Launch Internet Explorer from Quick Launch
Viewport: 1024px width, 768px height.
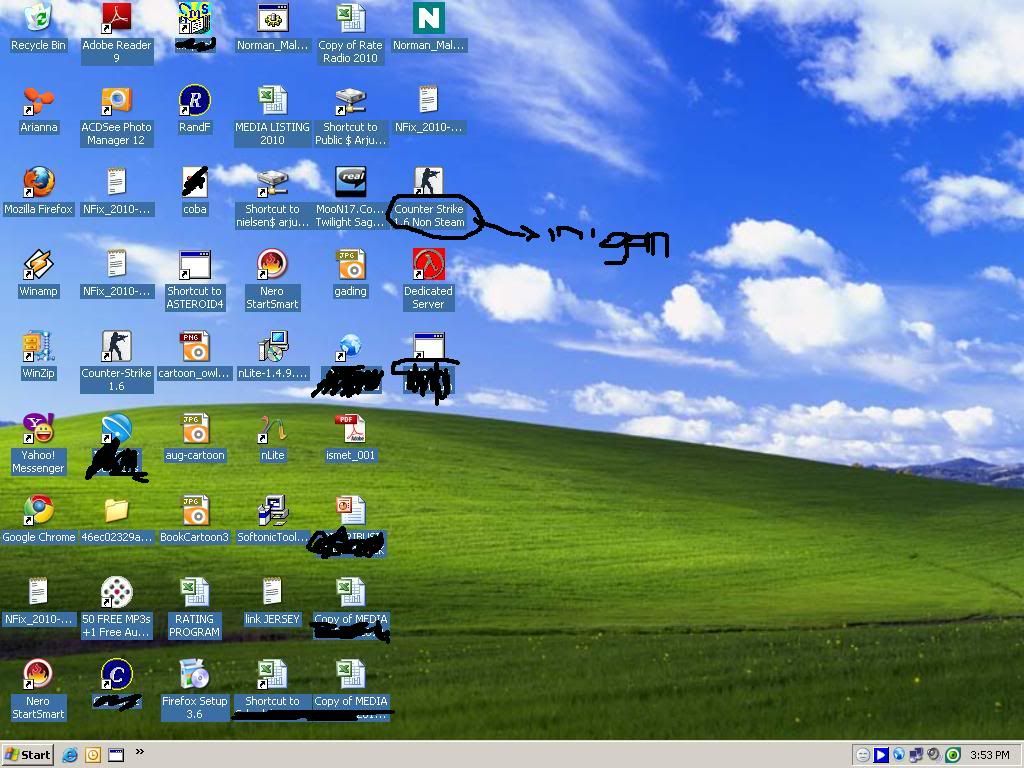coord(70,755)
